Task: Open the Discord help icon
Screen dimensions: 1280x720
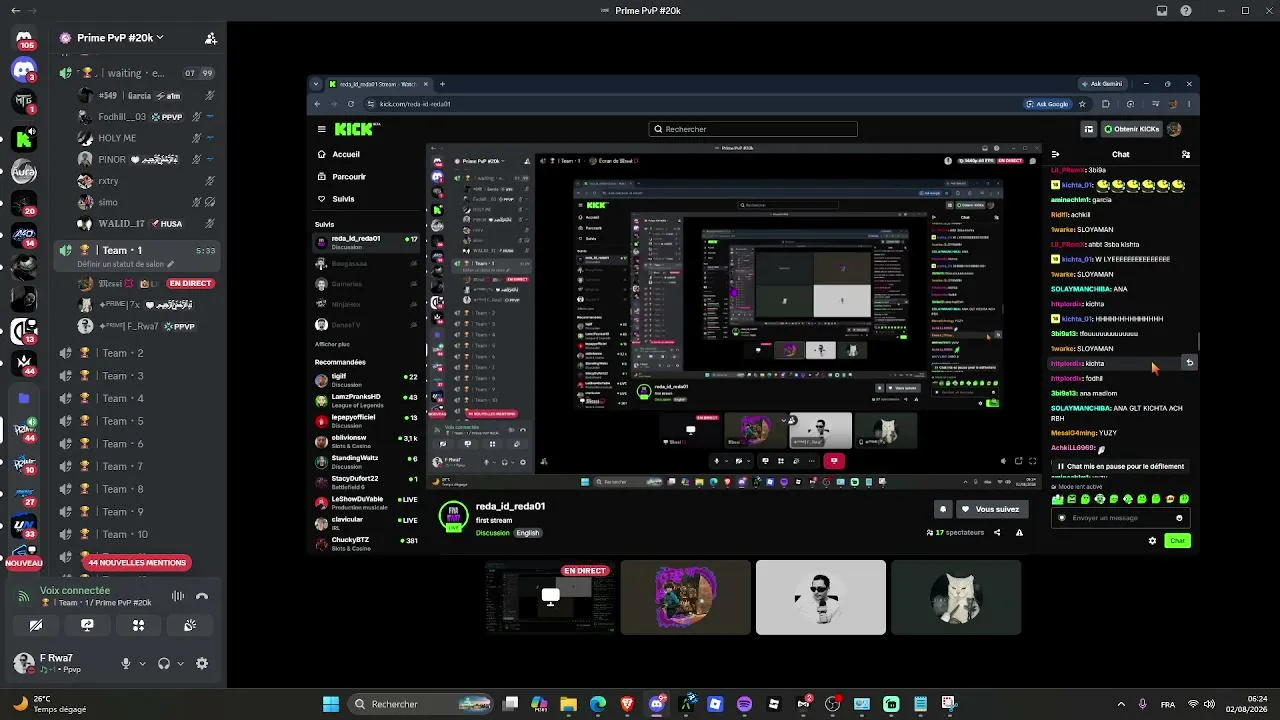Action: coord(1186,11)
